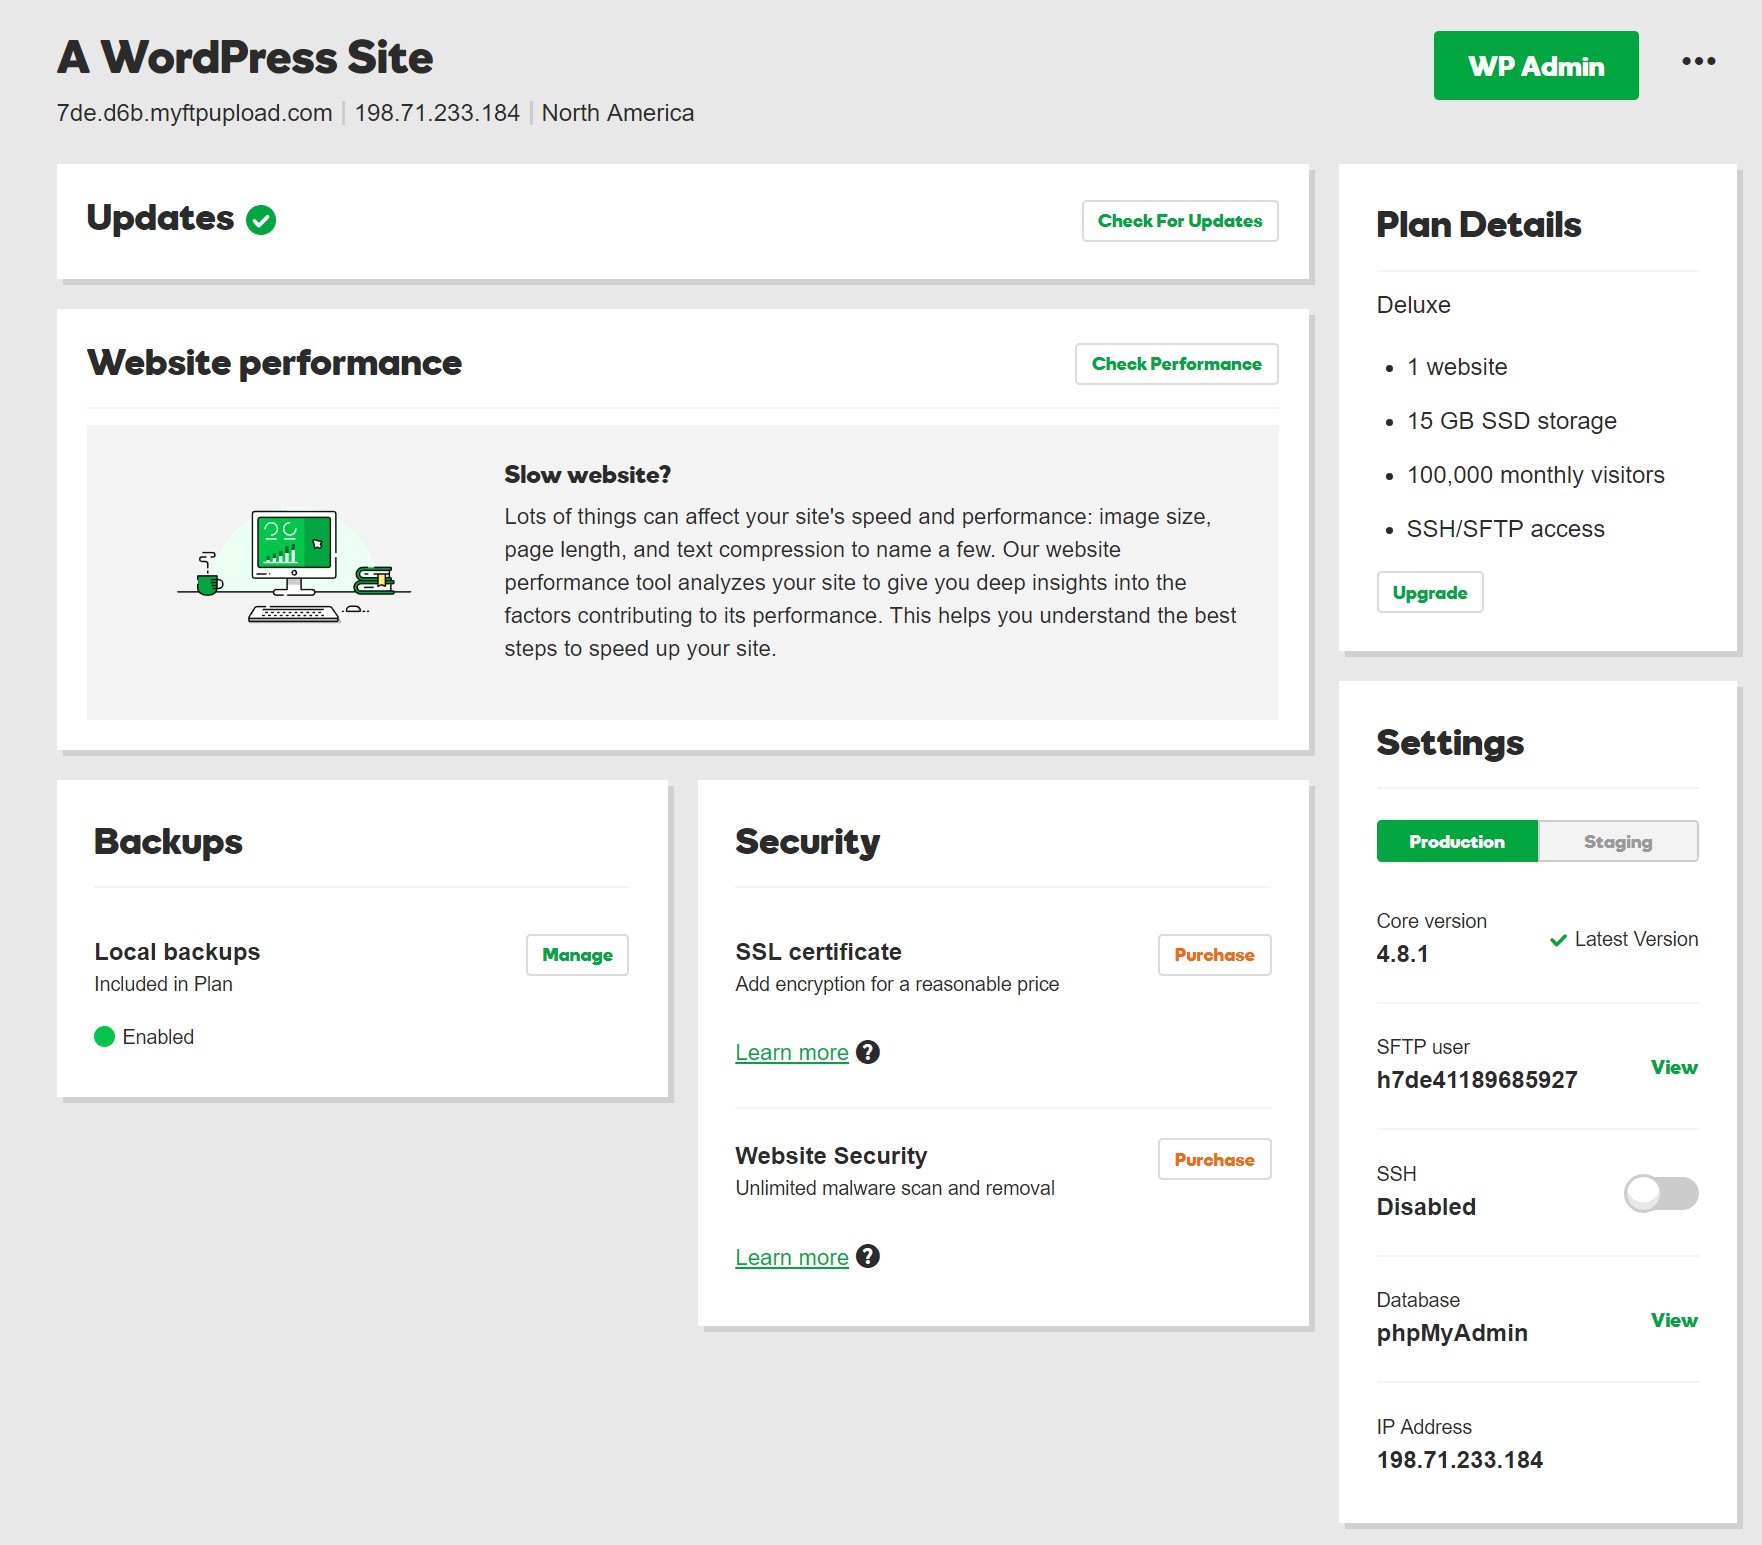This screenshot has height=1545, width=1762.
Task: Open WP Admin
Action: [x=1536, y=66]
